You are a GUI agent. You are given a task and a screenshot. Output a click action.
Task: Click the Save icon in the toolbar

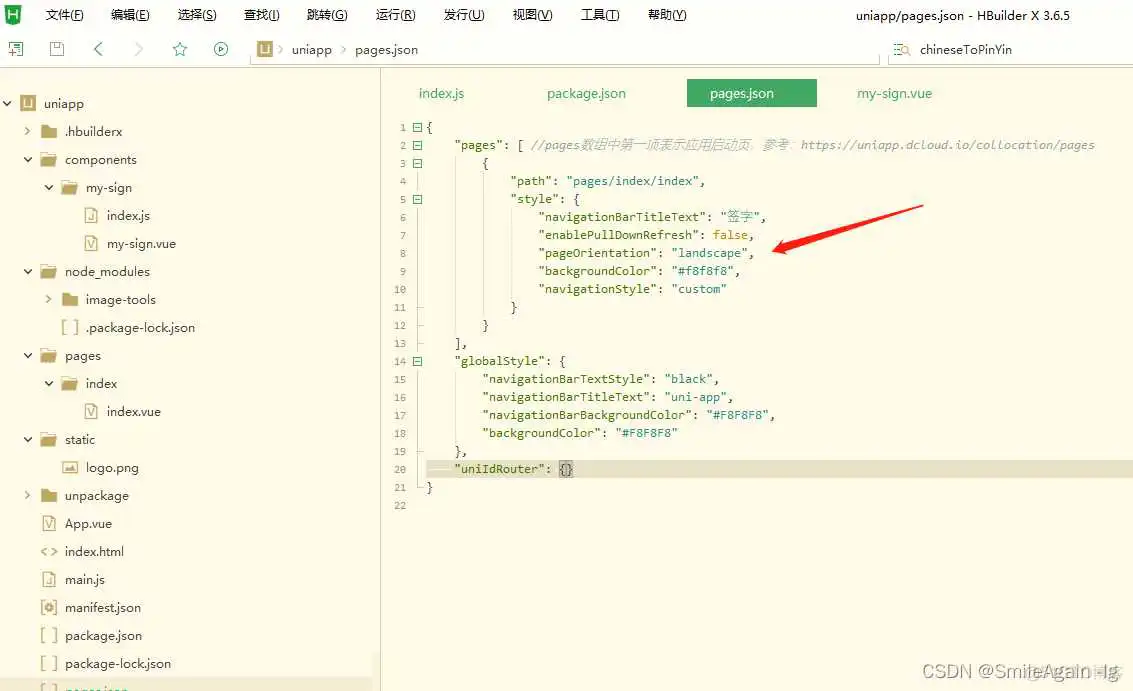pos(56,48)
